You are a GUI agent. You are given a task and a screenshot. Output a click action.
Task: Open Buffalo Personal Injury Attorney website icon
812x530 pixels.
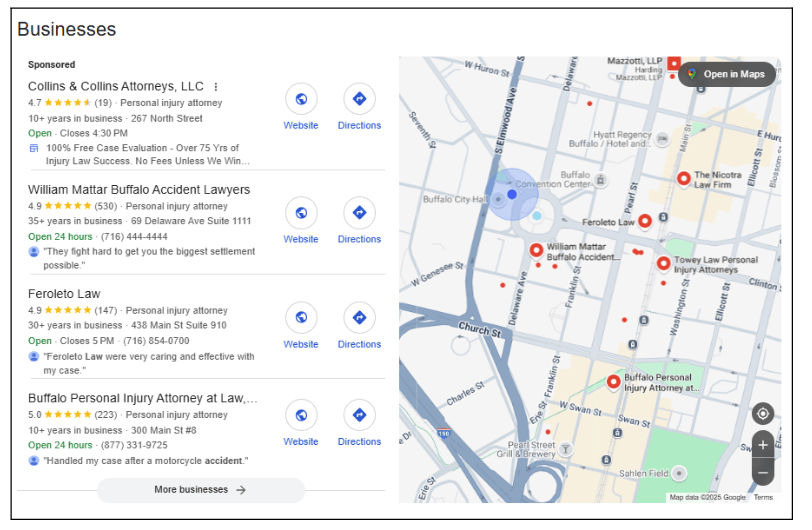click(x=301, y=415)
